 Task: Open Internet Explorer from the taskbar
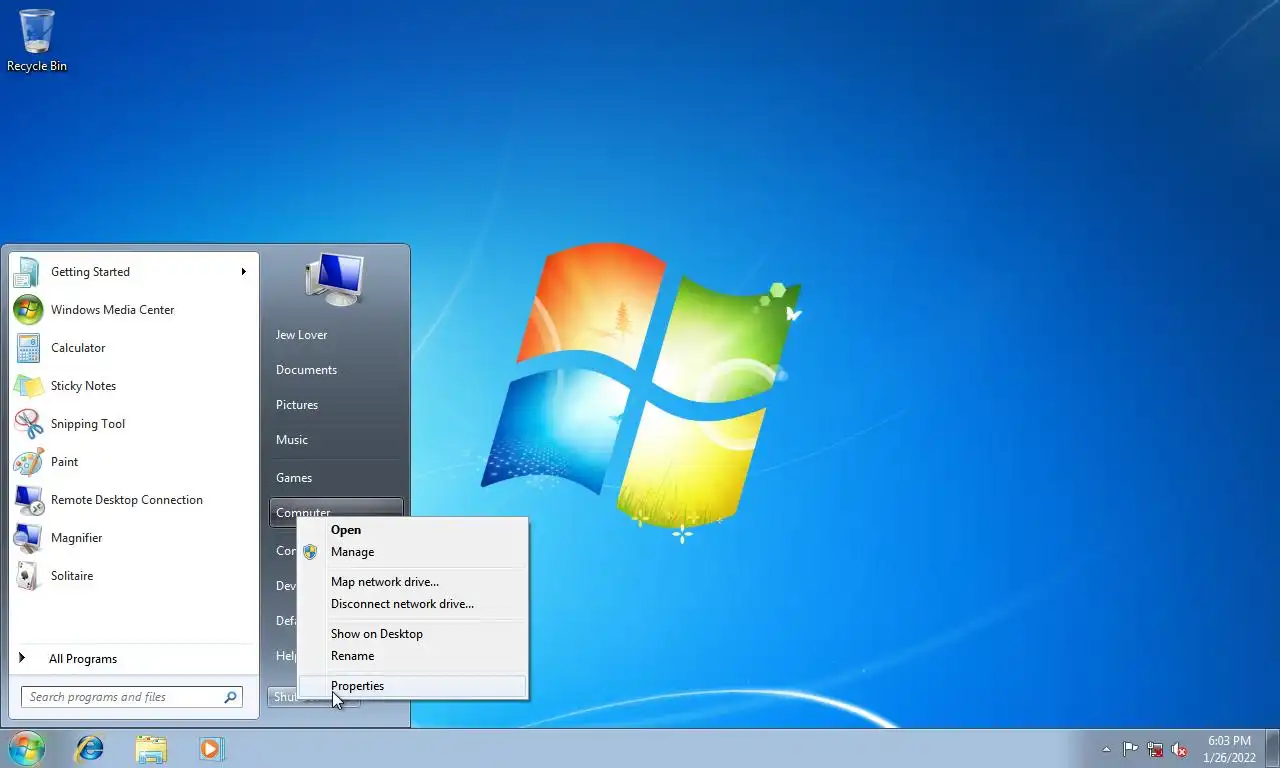coord(90,748)
